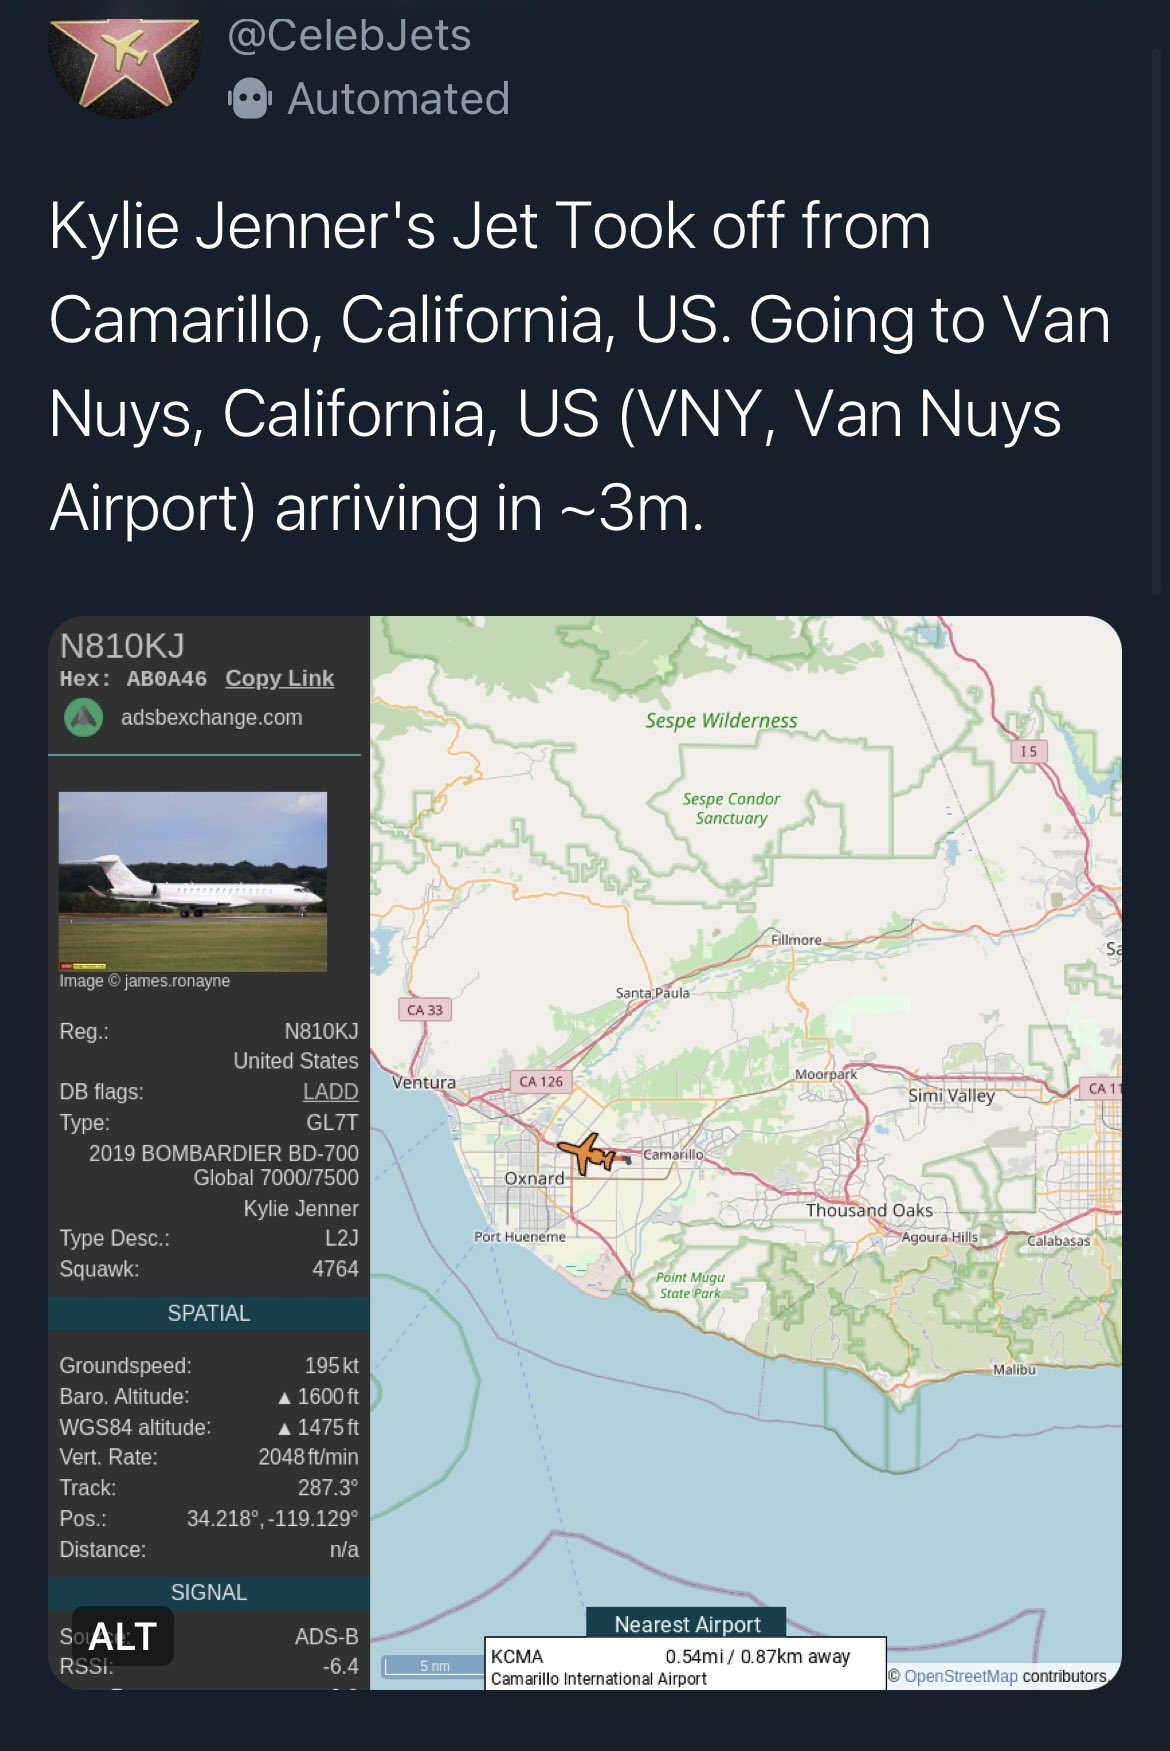Click the CA 33 highway shield
Viewport: 1170px width, 1751px height.
425,1010
